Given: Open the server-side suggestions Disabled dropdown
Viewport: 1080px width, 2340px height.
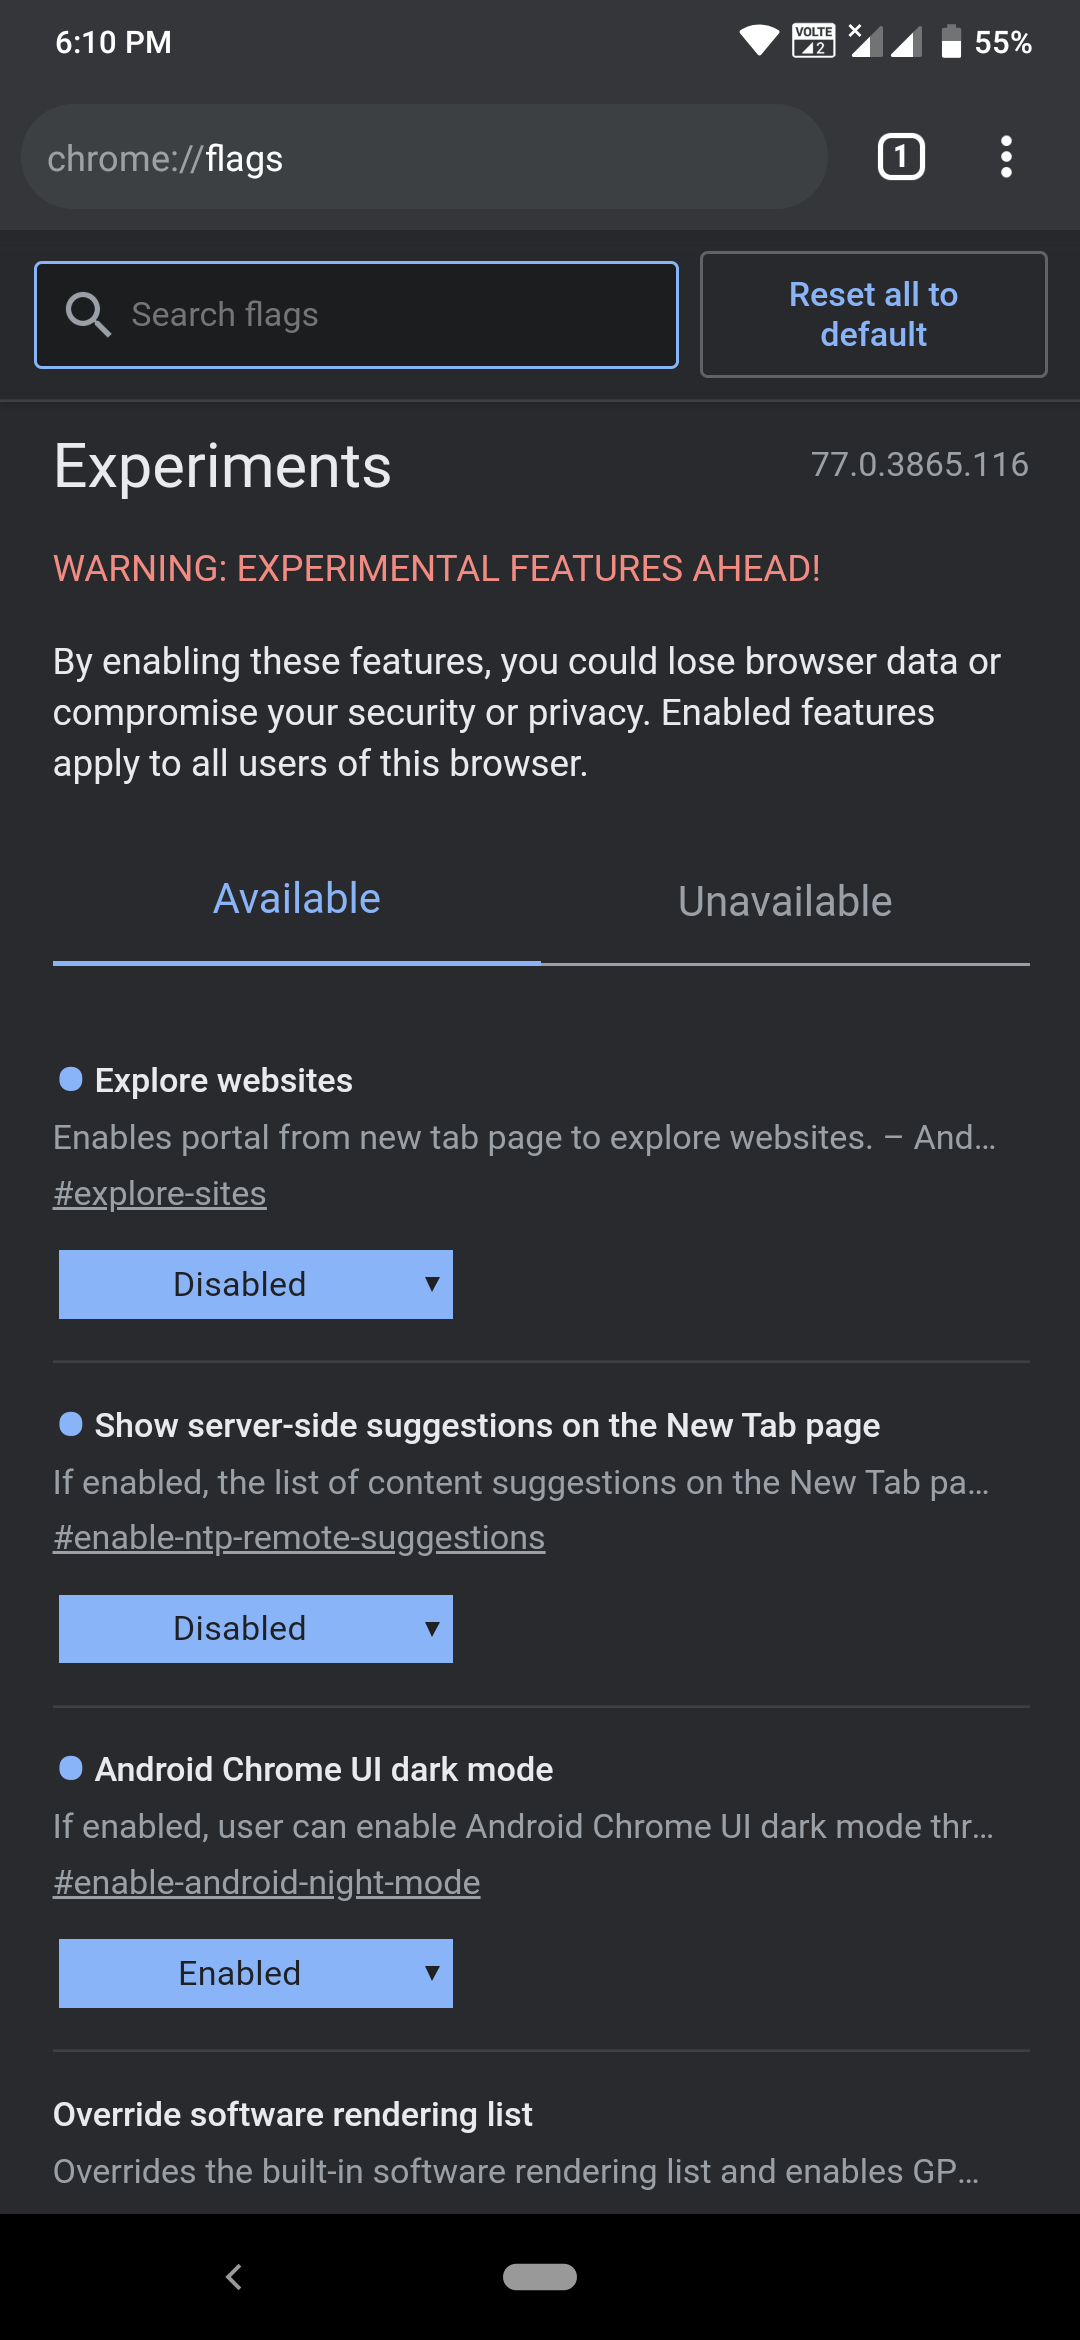Looking at the screenshot, I should pyautogui.click(x=256, y=1629).
